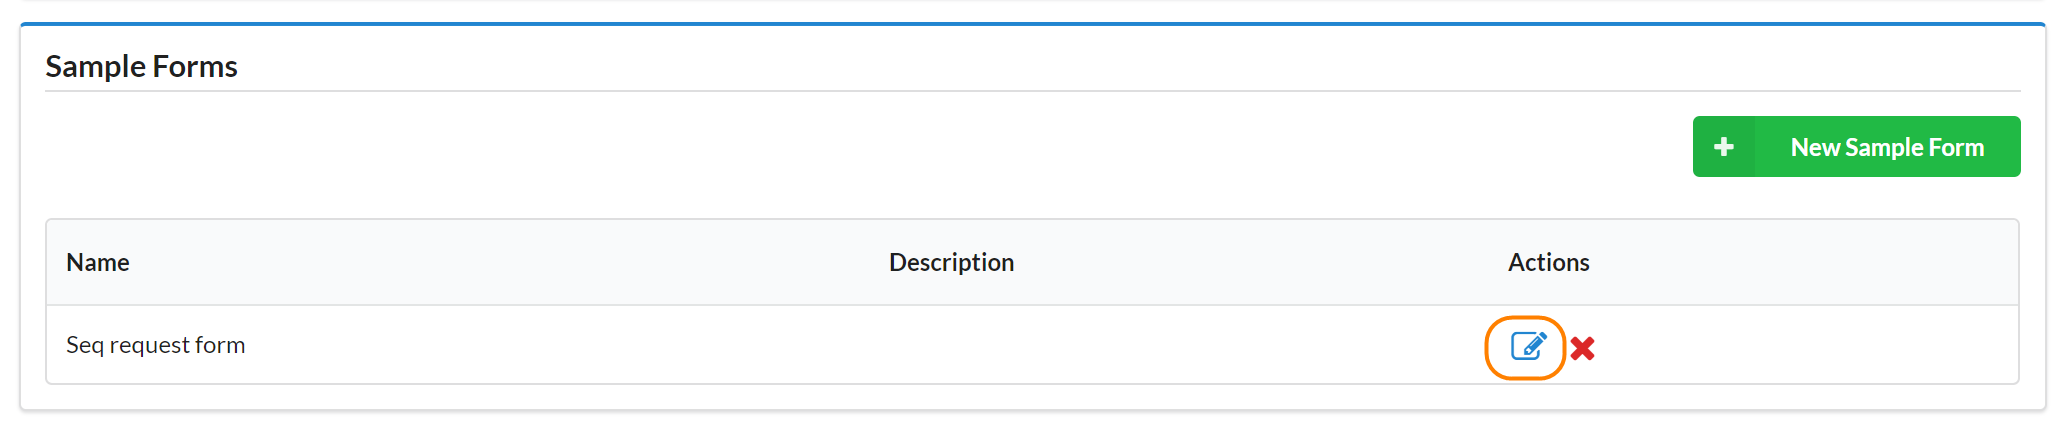Select the Seq request form name
2068x431 pixels.
(x=155, y=345)
